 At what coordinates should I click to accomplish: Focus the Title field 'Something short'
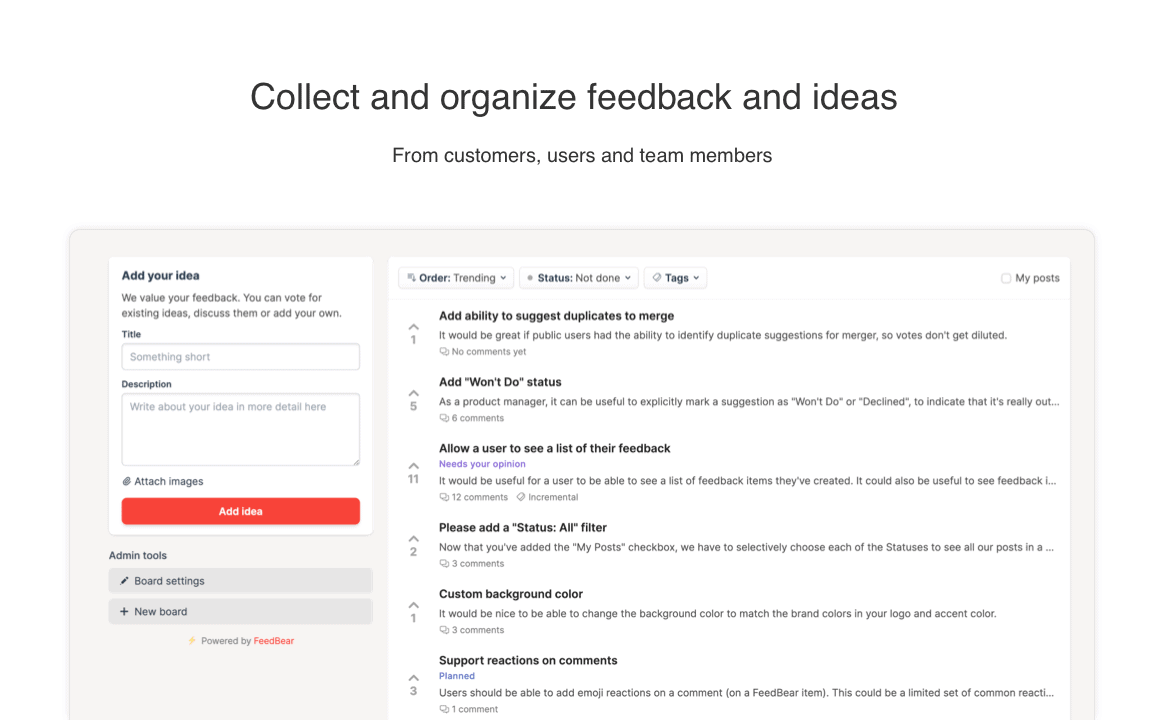tap(241, 357)
